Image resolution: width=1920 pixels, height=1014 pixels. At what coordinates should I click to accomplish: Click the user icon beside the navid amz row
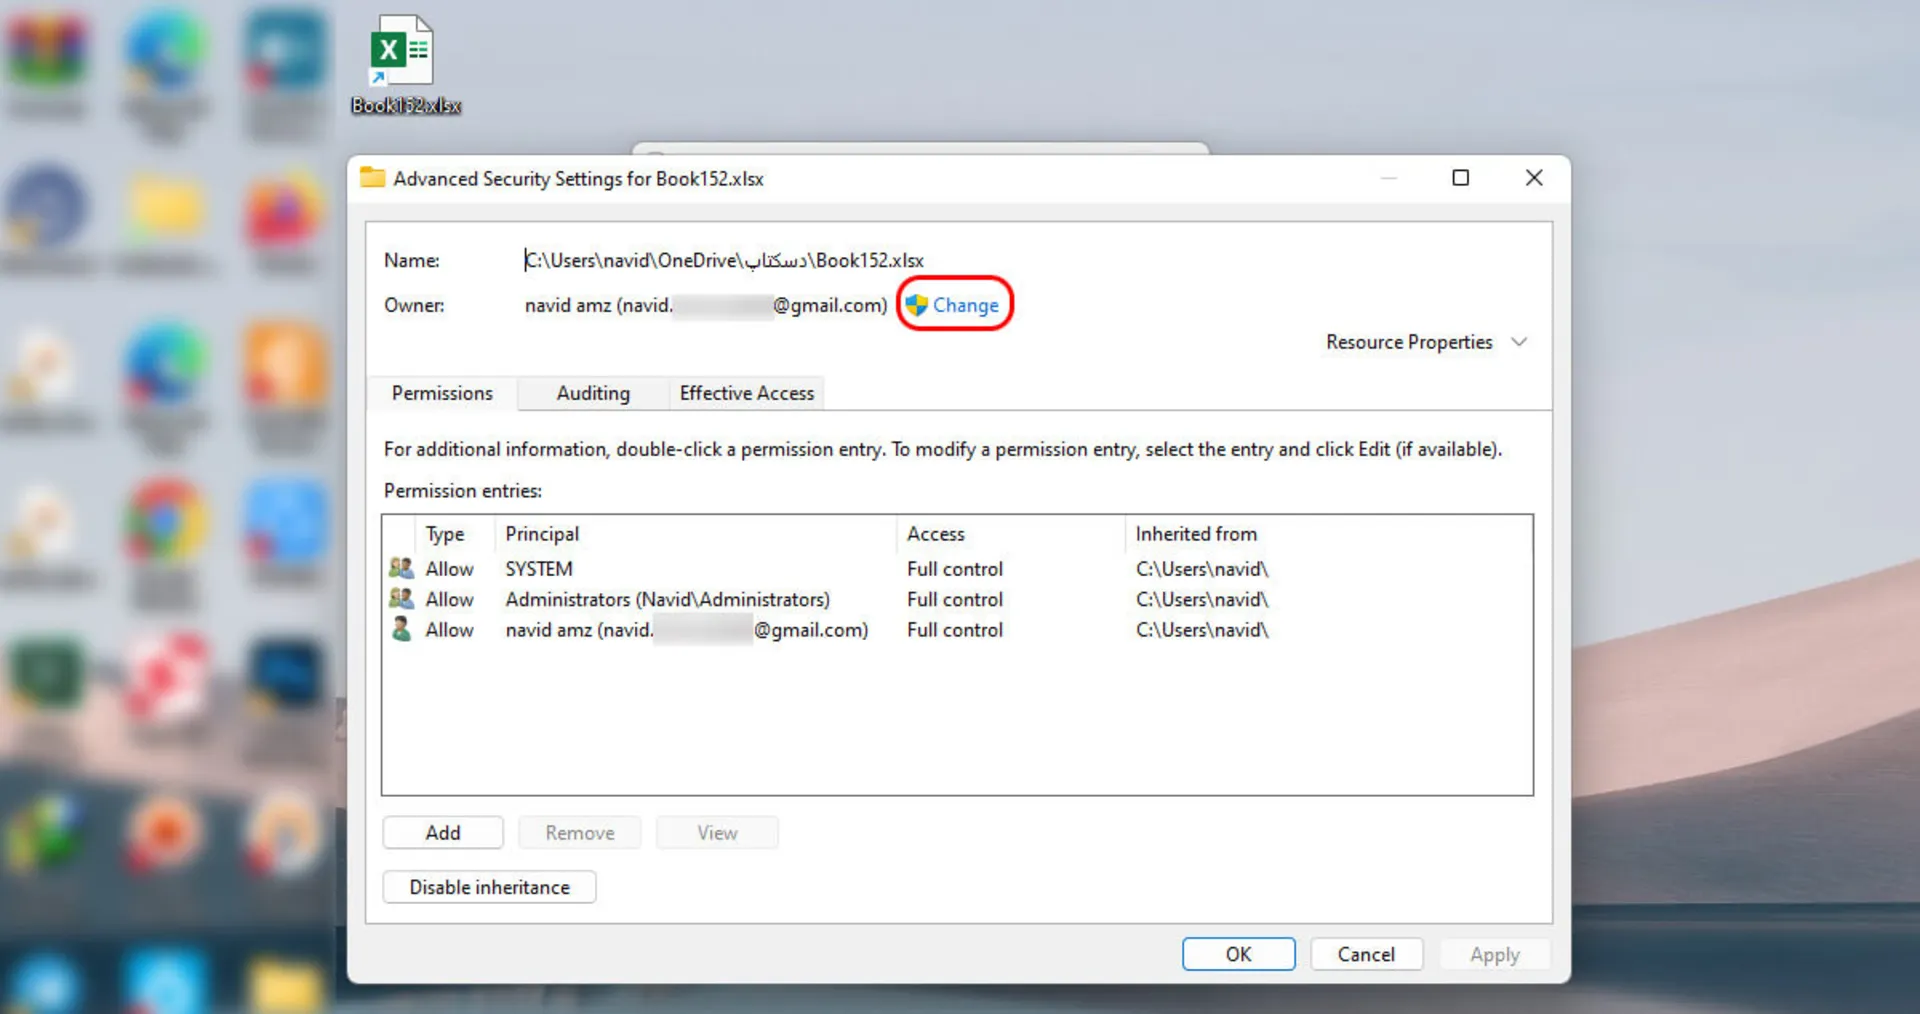(401, 629)
